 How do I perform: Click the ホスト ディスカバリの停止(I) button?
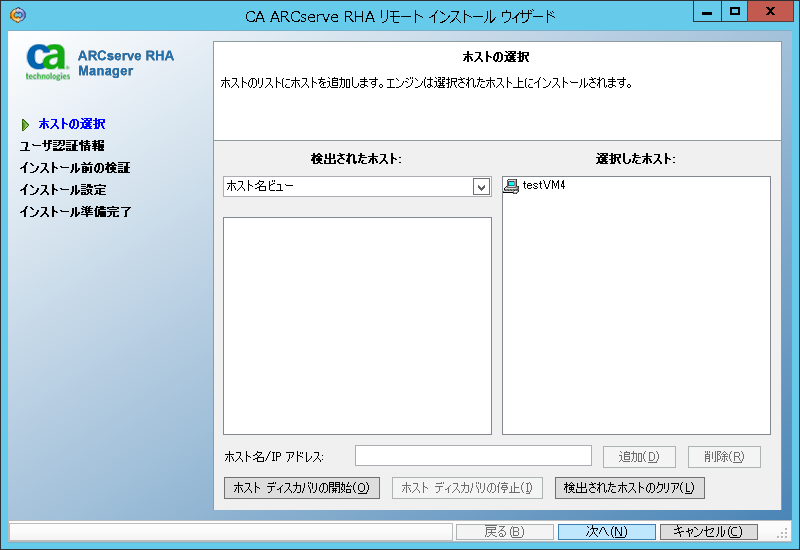coord(467,488)
